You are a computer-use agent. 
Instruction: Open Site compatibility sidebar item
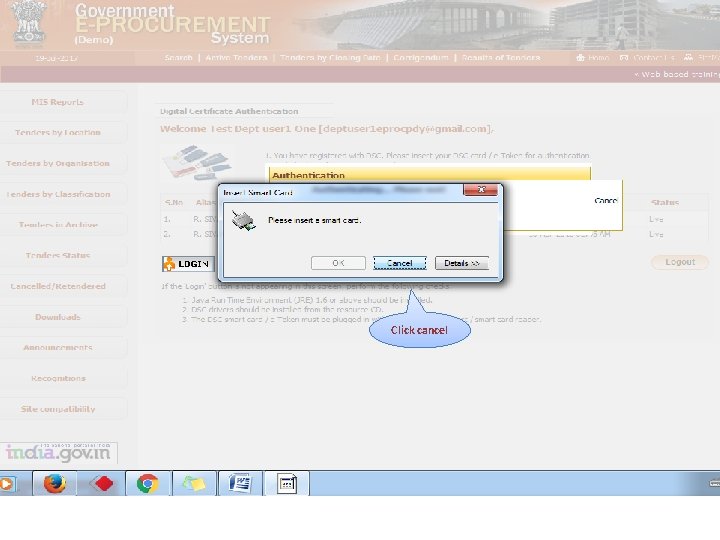tap(58, 409)
